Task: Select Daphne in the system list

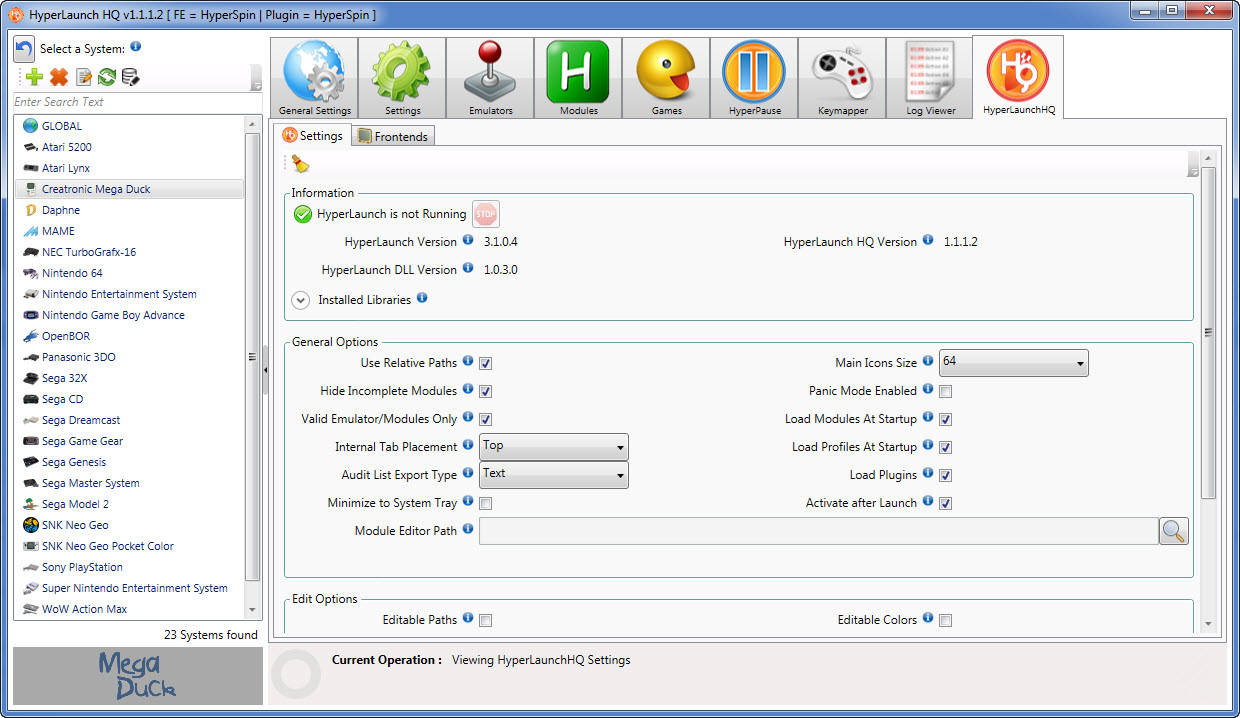Action: tap(129, 210)
